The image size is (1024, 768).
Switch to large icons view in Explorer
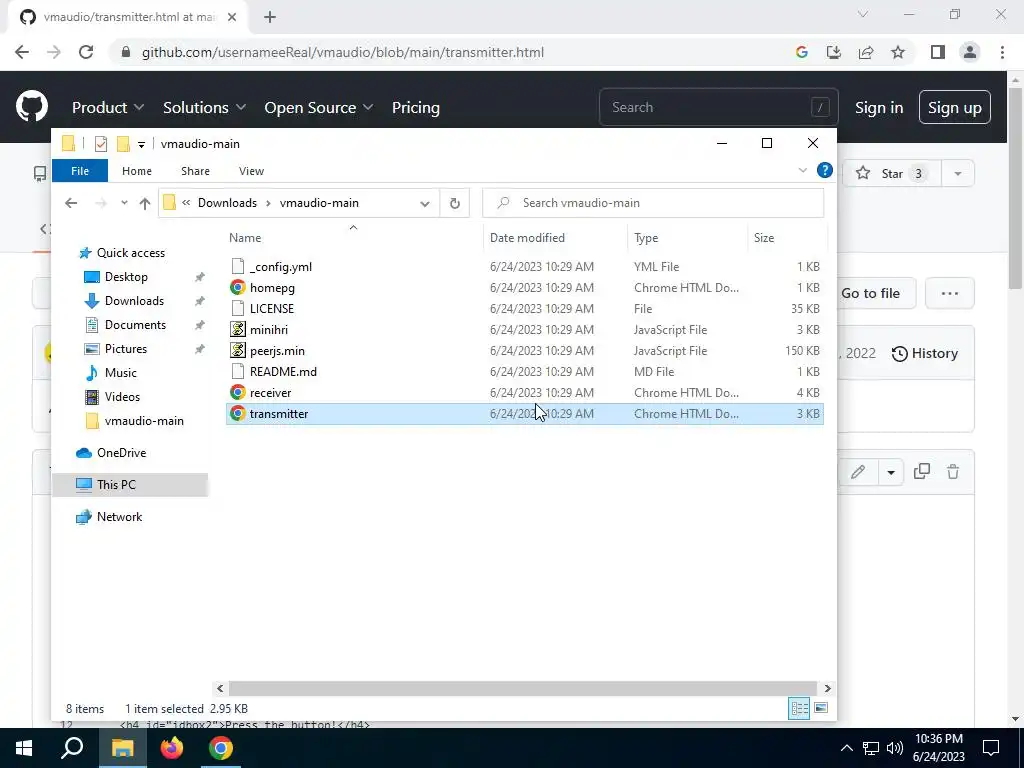821,709
